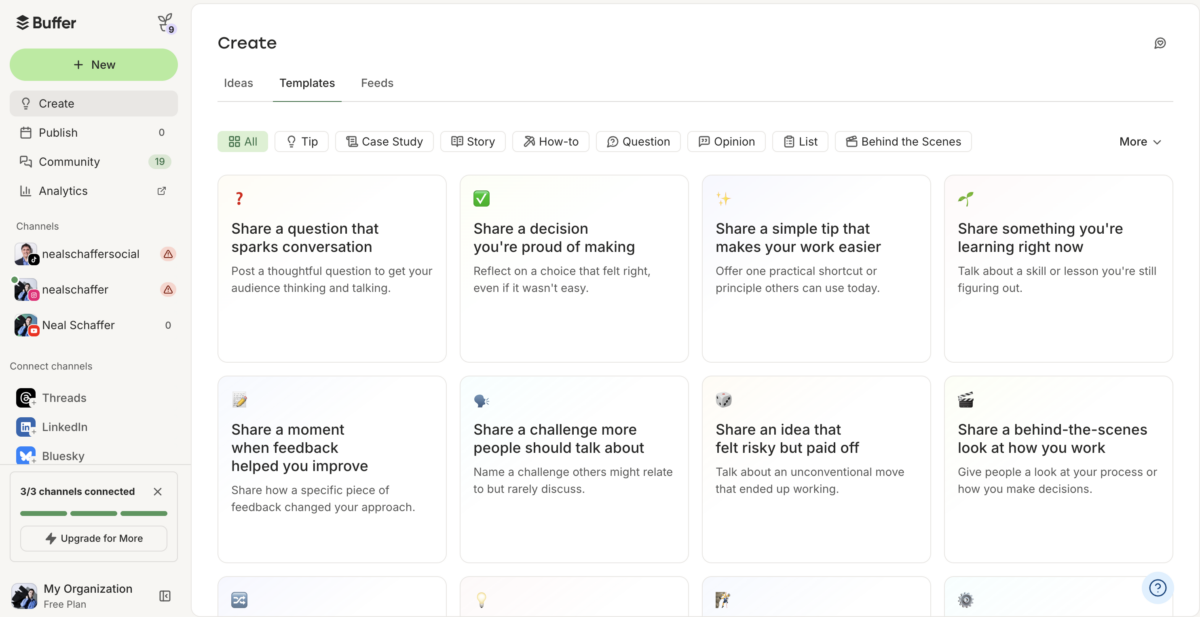Click the sparkles emoji icon
Image resolution: width=1200 pixels, height=617 pixels.
coord(723,199)
